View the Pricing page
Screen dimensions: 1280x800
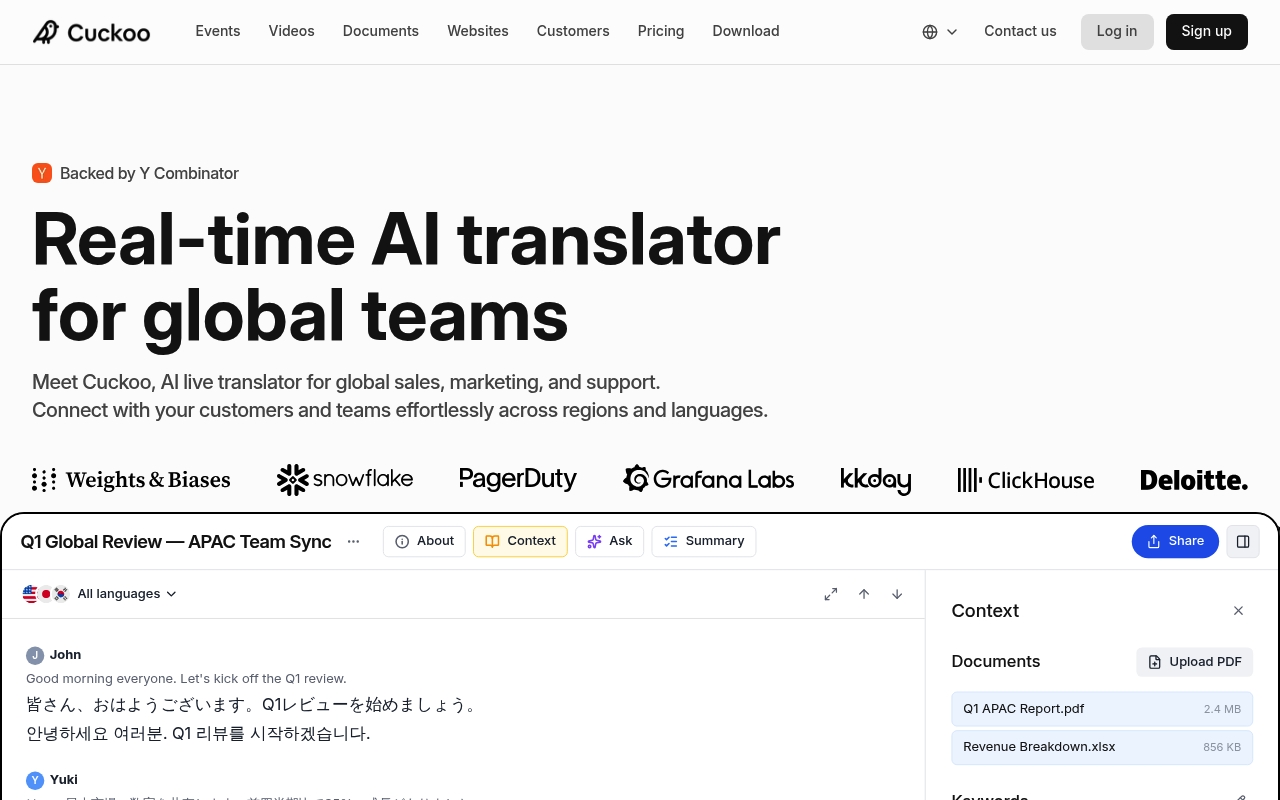[661, 31]
